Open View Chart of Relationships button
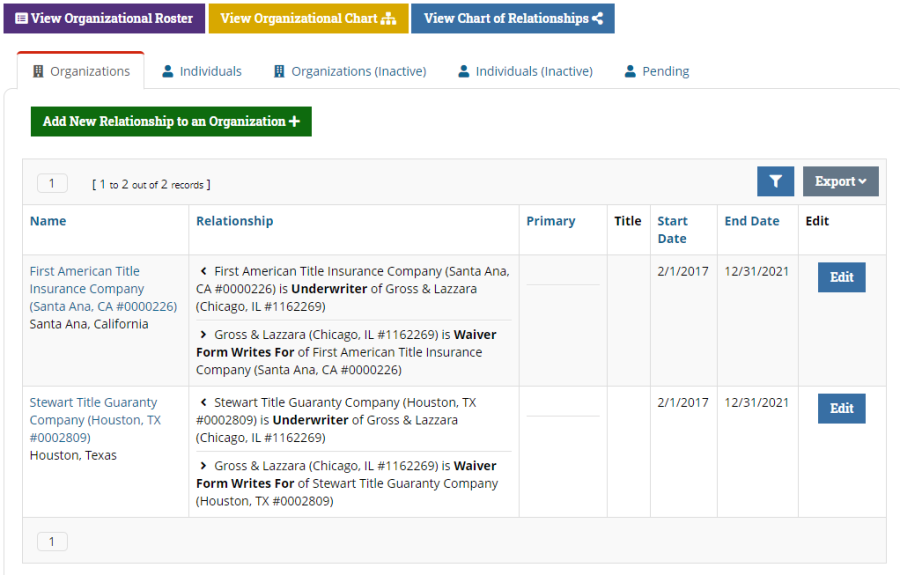The image size is (900, 575). [513, 18]
